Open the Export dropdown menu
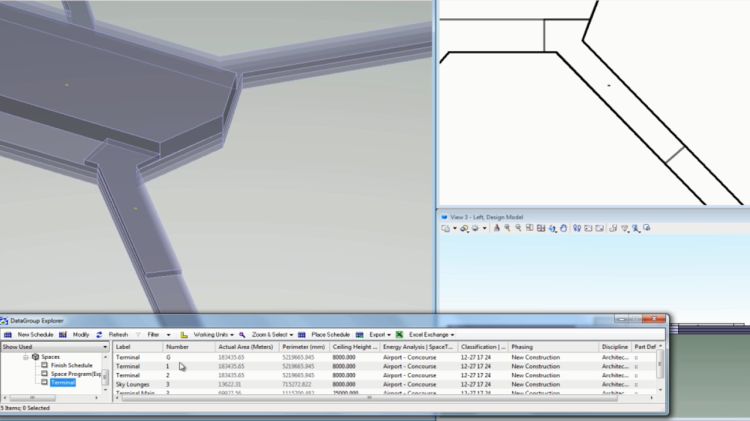750x421 pixels. pos(377,334)
